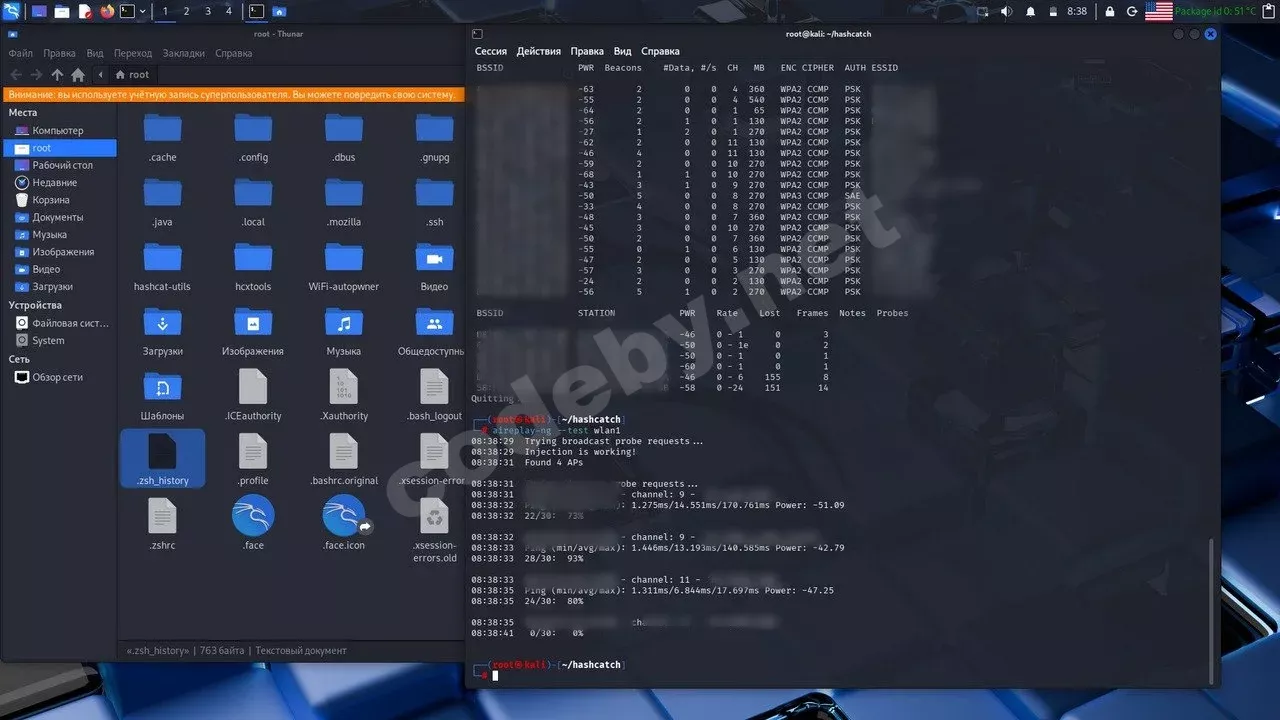The height and width of the screenshot is (720, 1280).
Task: Open Обзор сети in the sidebar
Action: 59,377
